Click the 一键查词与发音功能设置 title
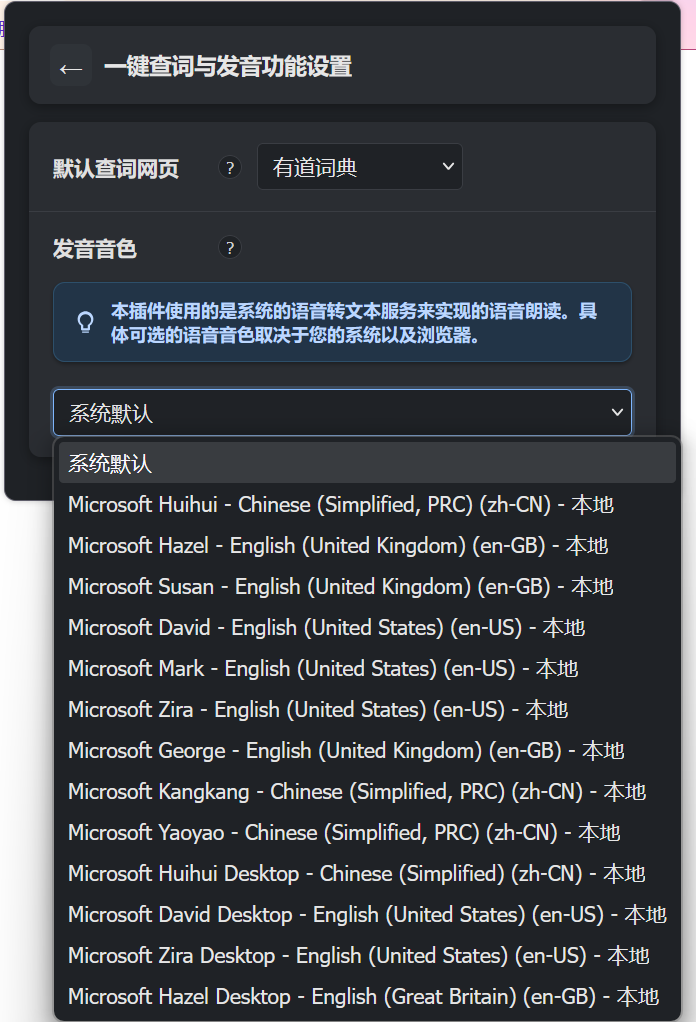 pyautogui.click(x=228, y=66)
